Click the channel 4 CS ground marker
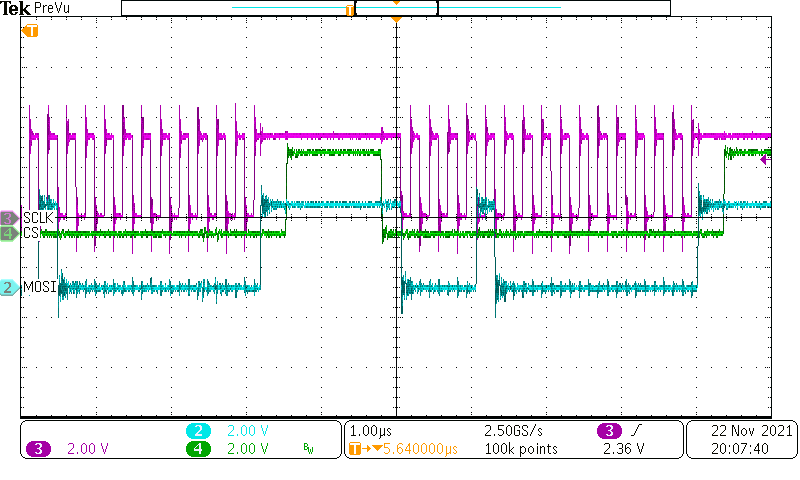 pos(10,234)
